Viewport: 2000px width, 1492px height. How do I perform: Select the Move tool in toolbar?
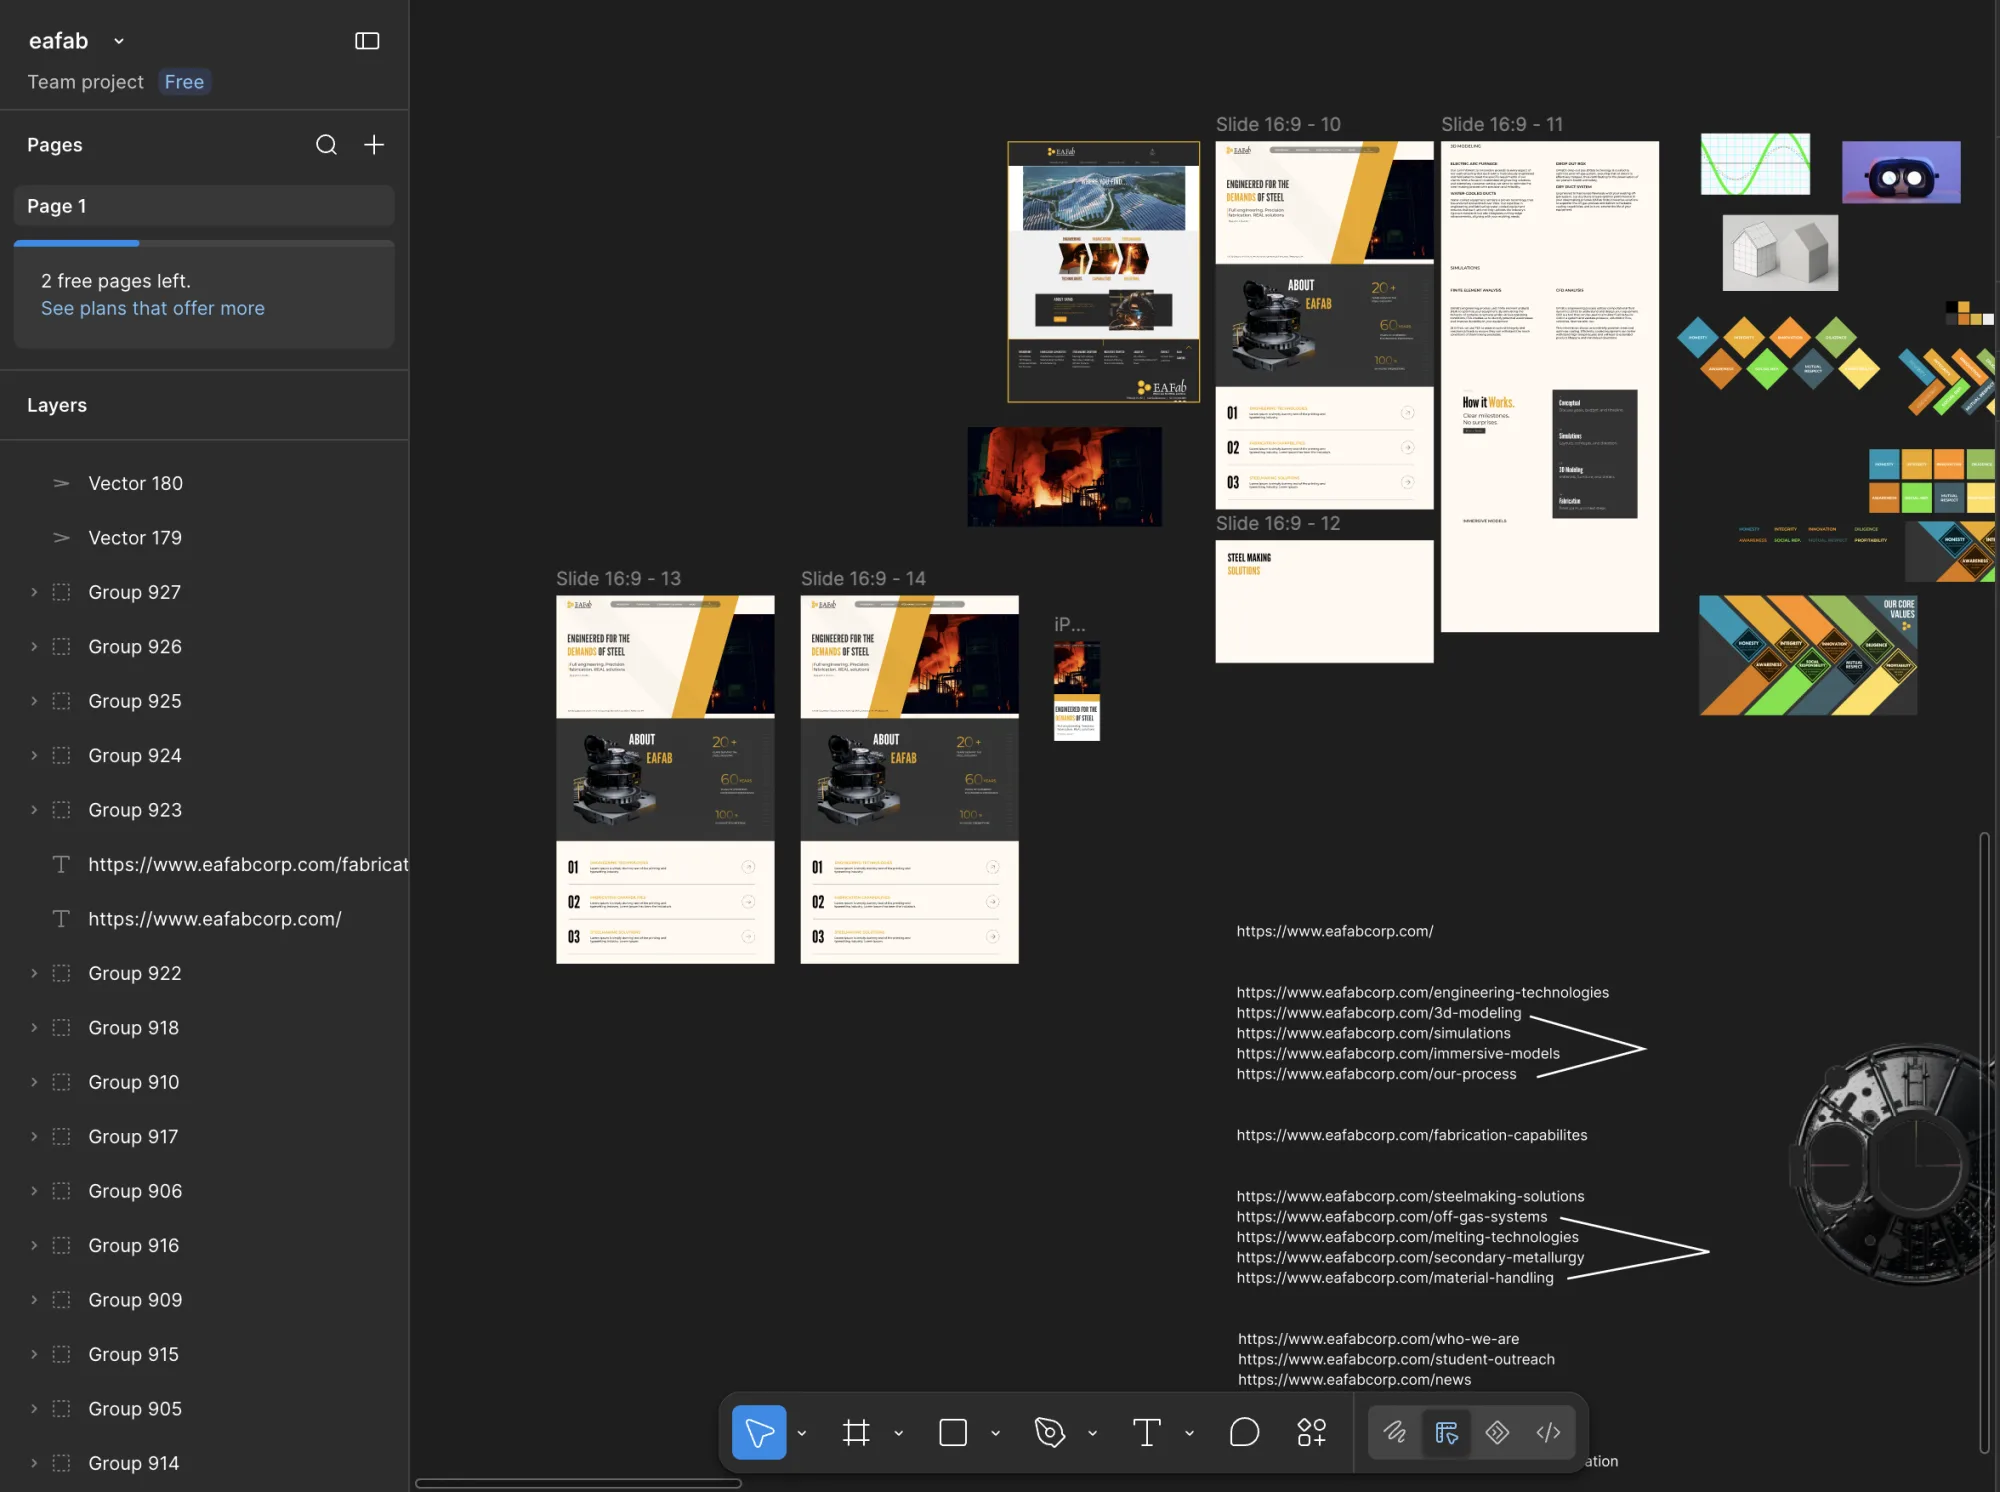pyautogui.click(x=759, y=1432)
